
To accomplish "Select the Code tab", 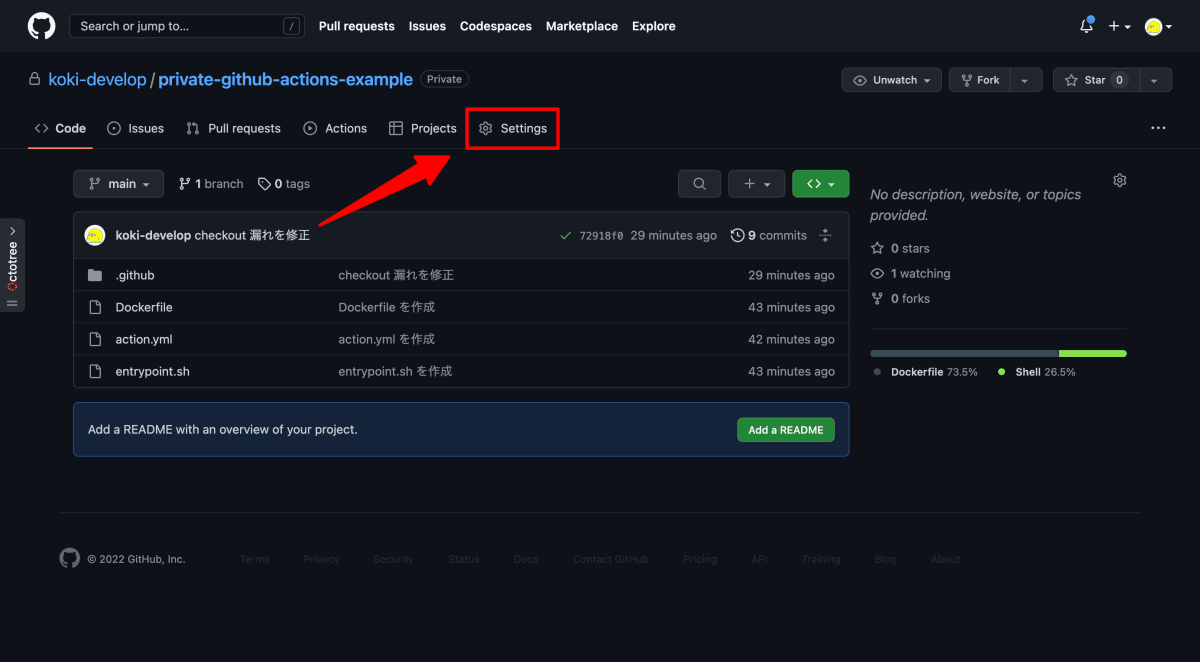I will [60, 128].
